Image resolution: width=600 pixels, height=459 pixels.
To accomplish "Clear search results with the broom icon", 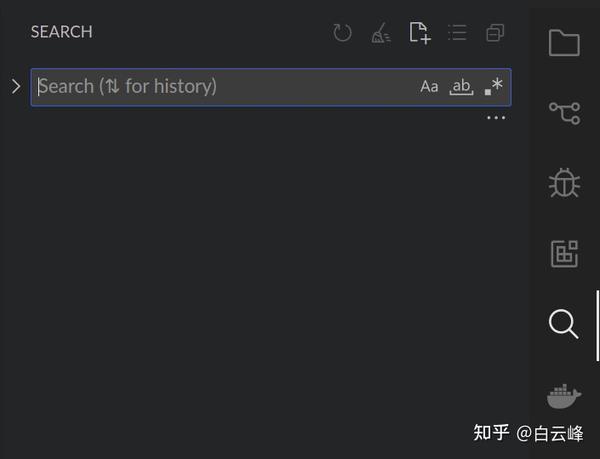I will click(381, 33).
